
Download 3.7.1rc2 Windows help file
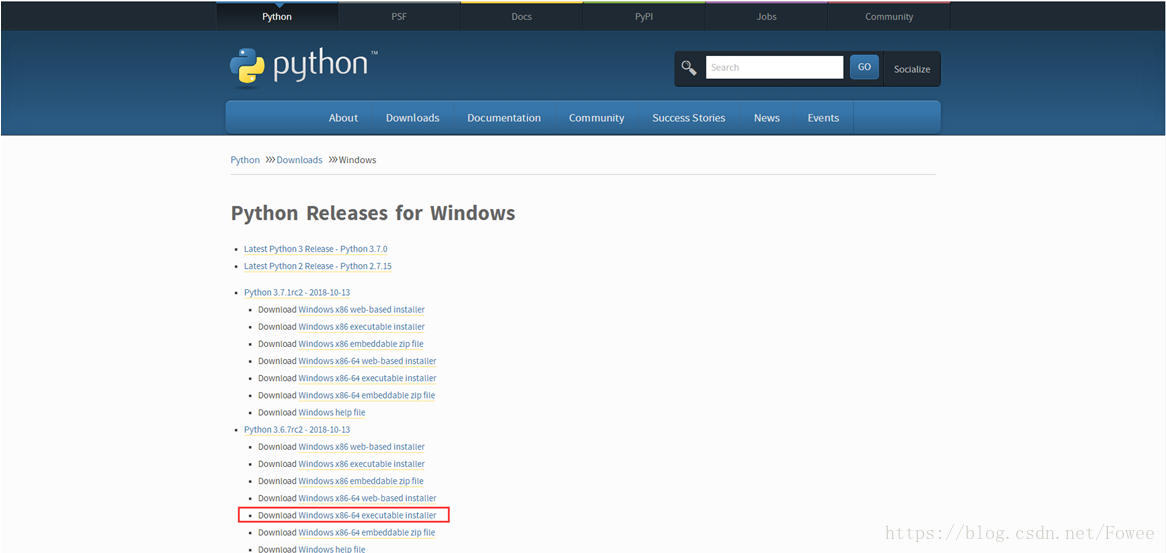332,413
